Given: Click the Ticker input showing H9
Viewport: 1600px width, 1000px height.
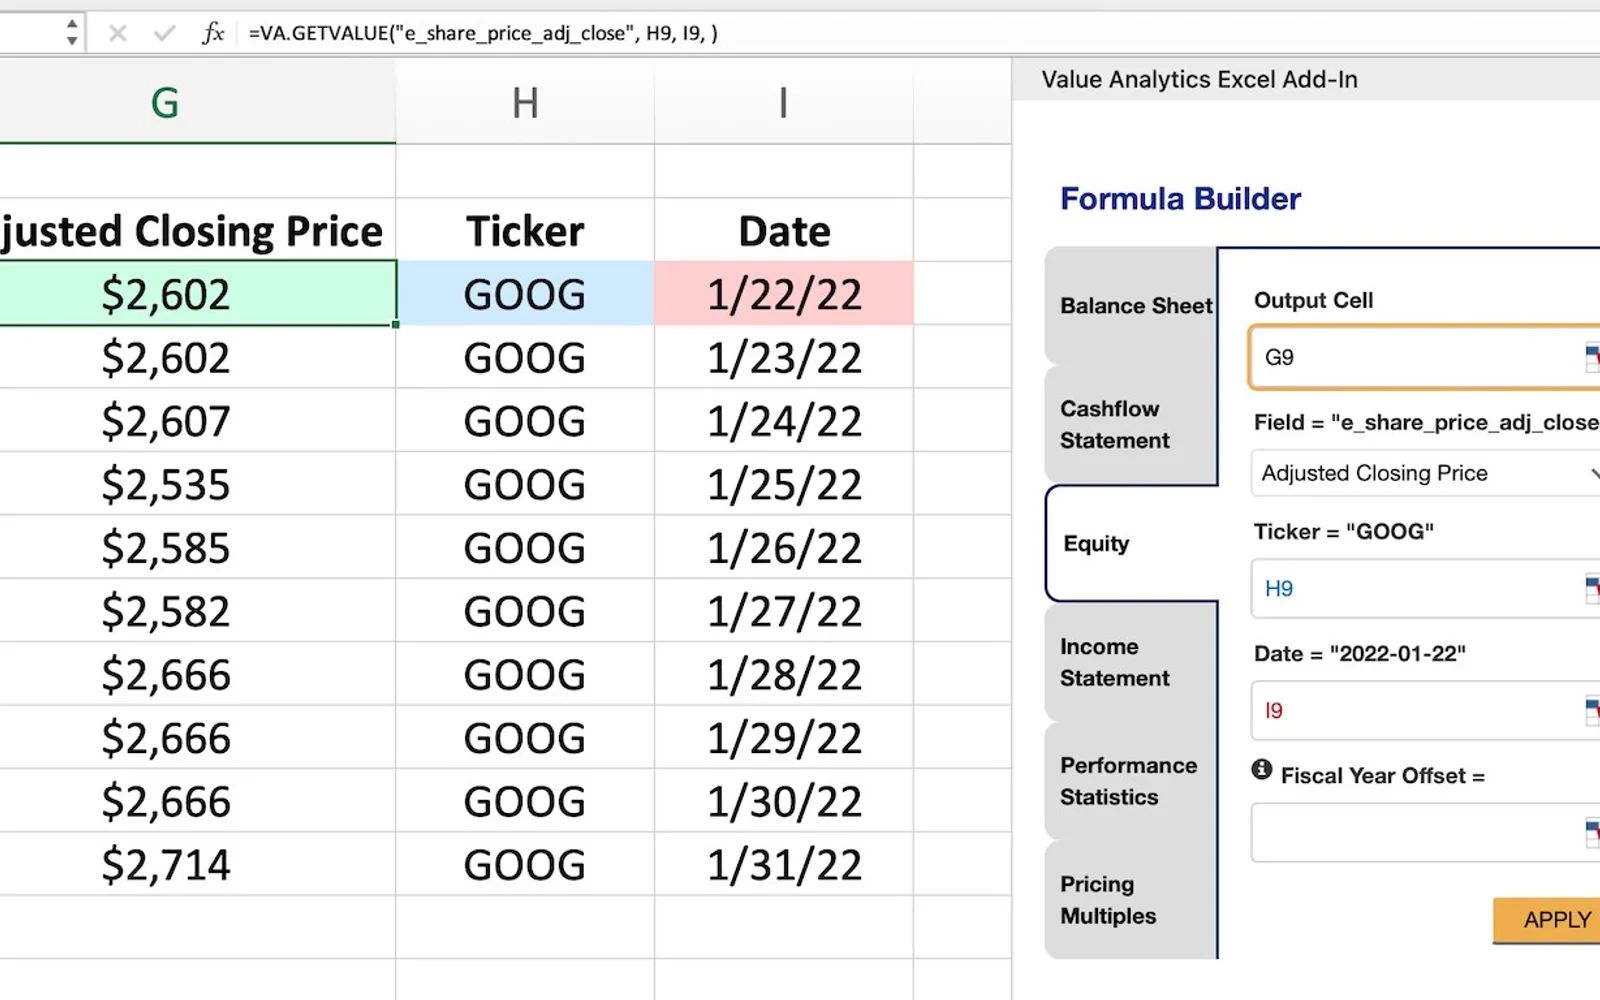Looking at the screenshot, I should click(x=1425, y=589).
